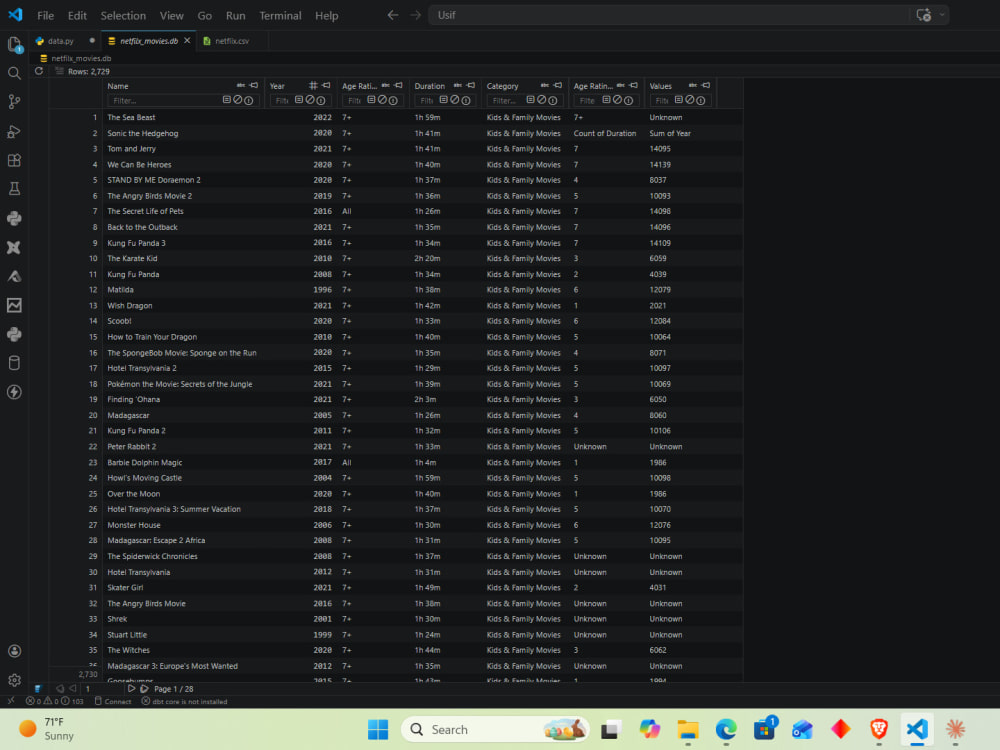Click the Name column header

(118, 86)
